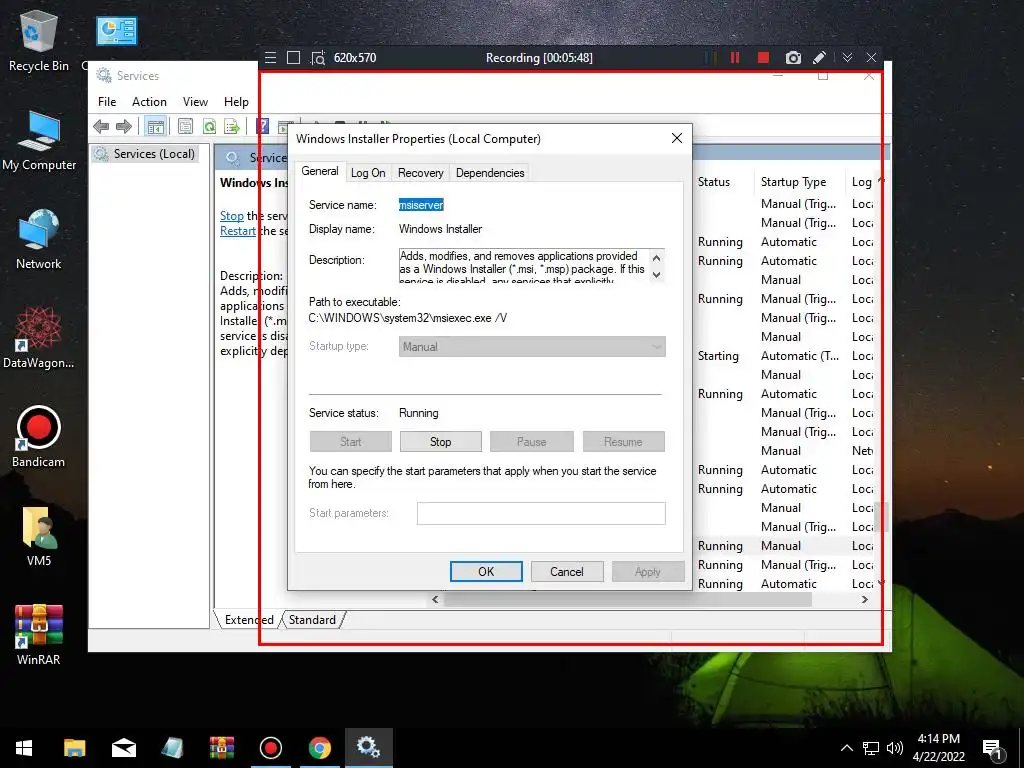Open the taskbar clock and date
This screenshot has height=768, width=1024.
(938, 748)
